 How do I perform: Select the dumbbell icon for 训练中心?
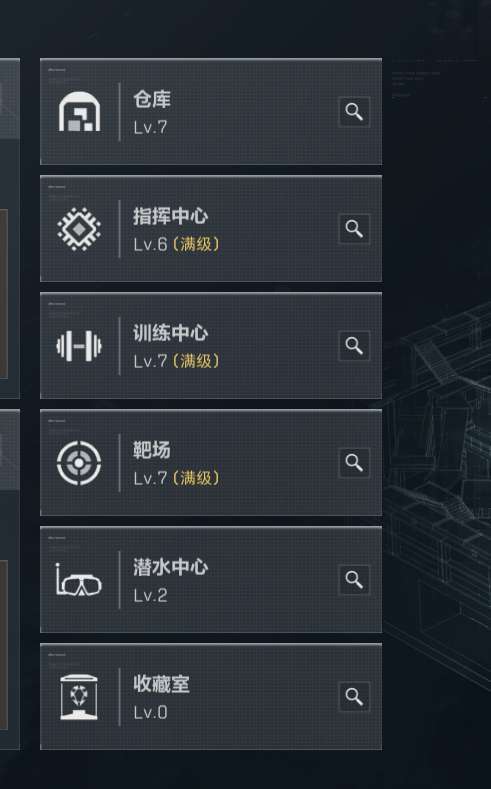click(x=79, y=346)
